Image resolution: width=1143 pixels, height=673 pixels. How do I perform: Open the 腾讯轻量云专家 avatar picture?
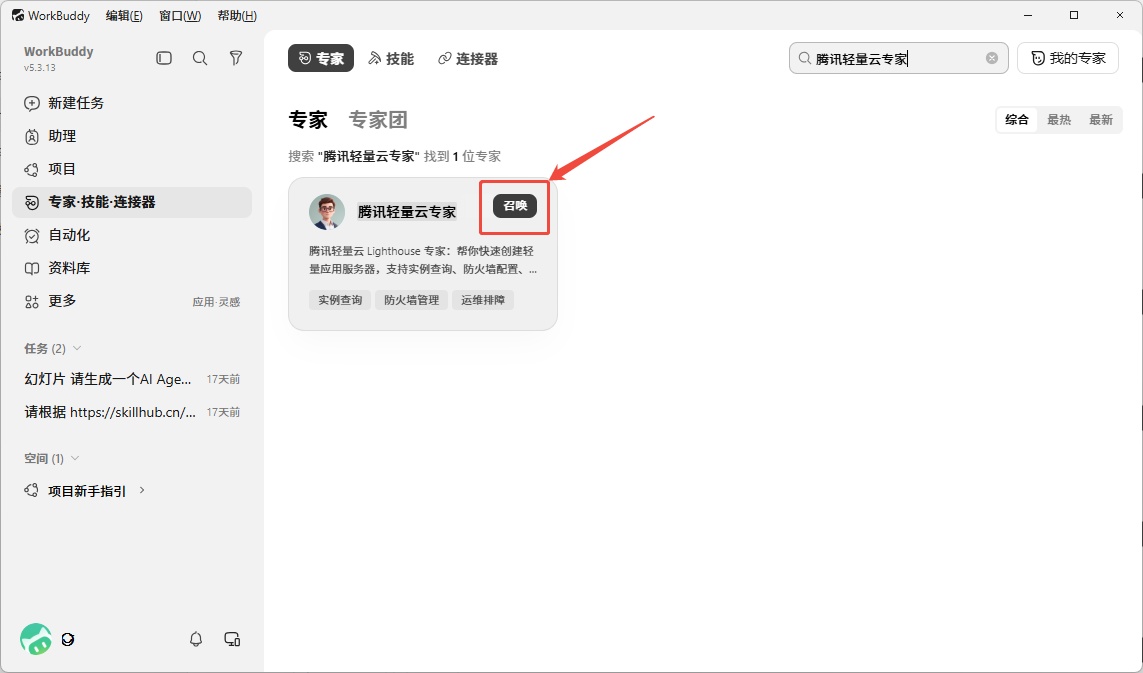327,212
